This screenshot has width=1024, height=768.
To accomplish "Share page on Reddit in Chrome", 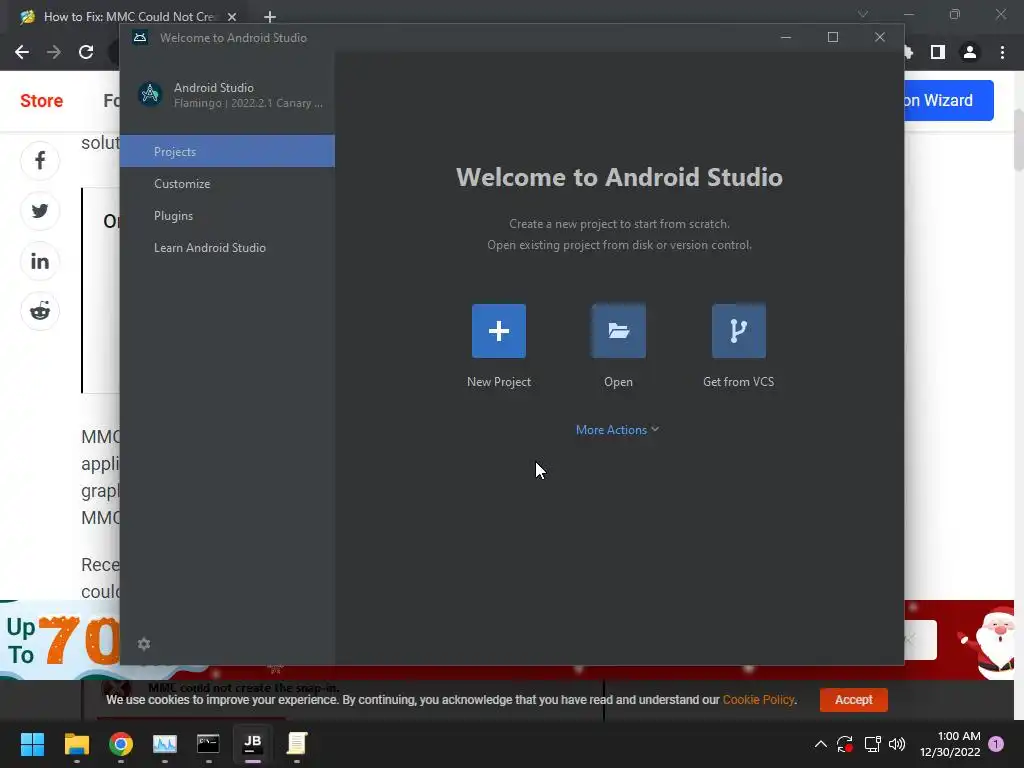I will (40, 312).
